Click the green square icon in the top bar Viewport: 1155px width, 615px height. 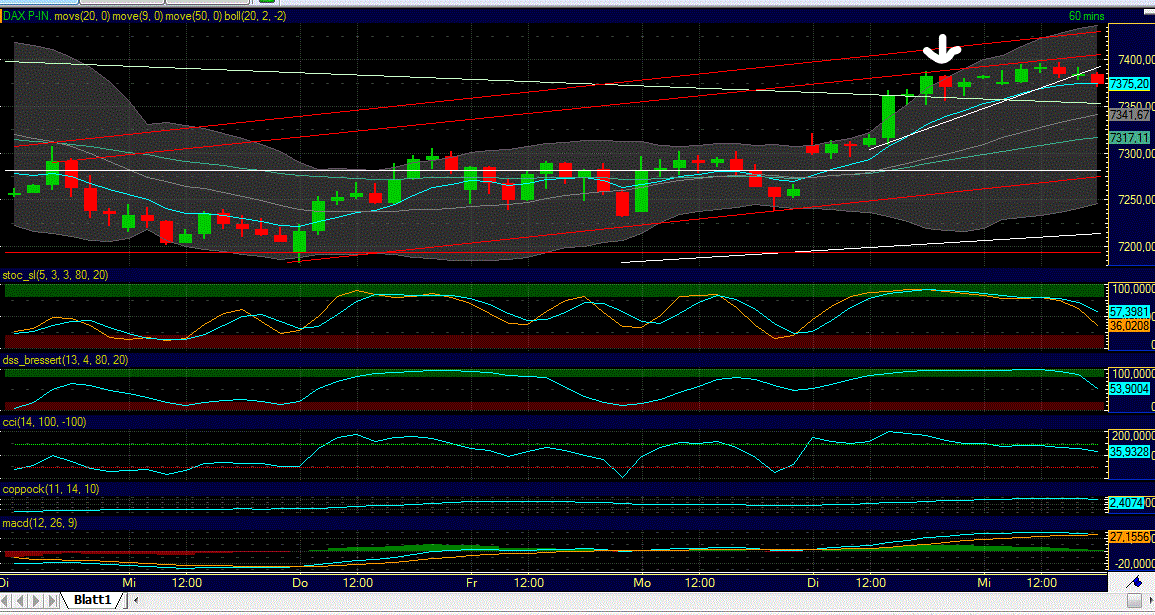click(x=268, y=5)
